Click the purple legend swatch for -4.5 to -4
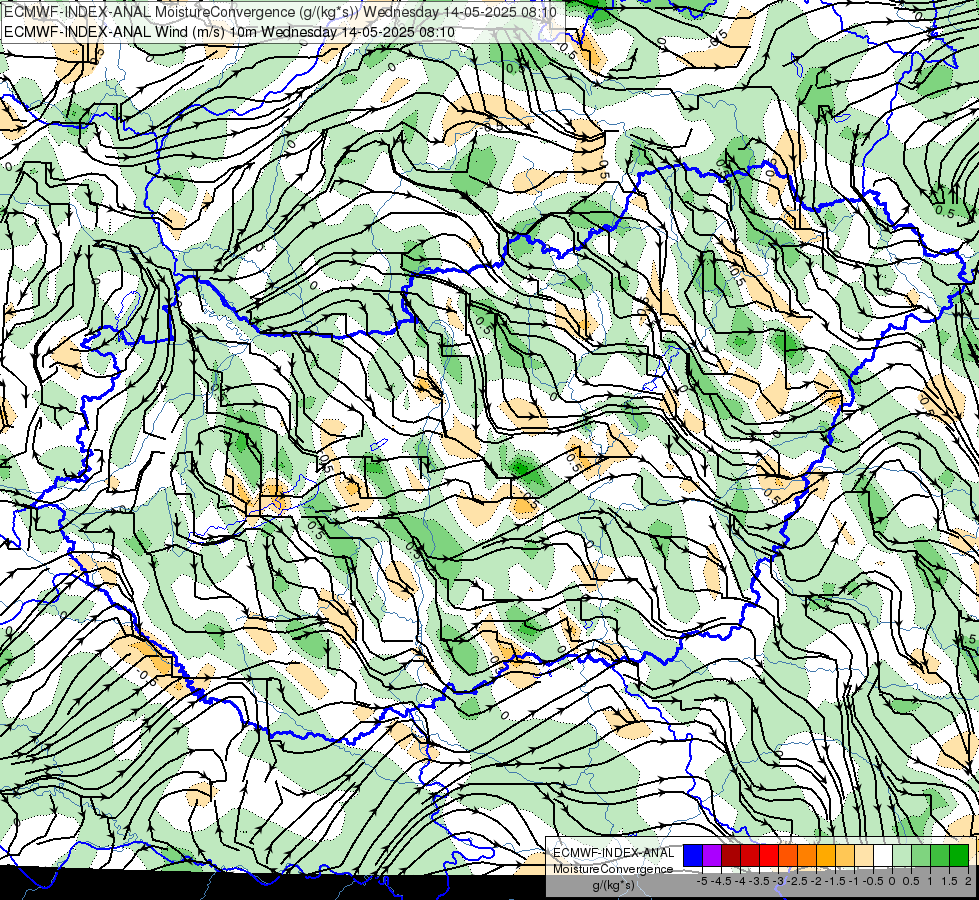The height and width of the screenshot is (900, 979). [x=712, y=856]
